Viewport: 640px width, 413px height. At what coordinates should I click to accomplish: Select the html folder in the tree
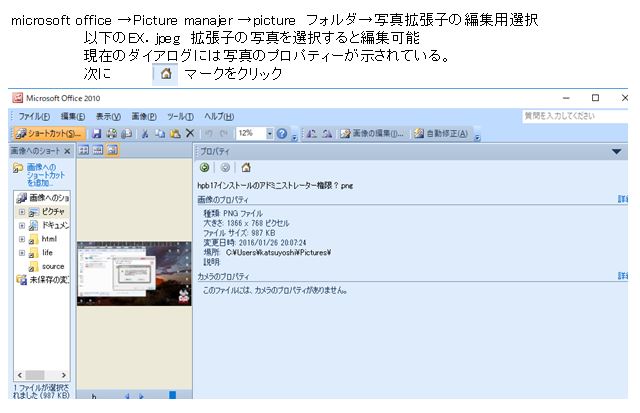point(49,239)
